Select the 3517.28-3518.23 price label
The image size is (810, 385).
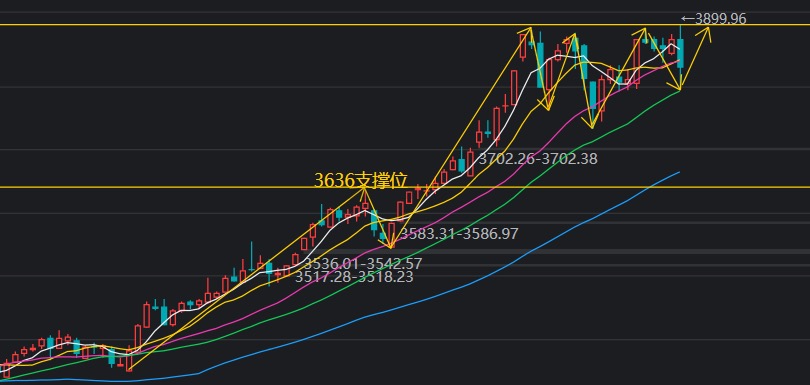click(x=354, y=276)
